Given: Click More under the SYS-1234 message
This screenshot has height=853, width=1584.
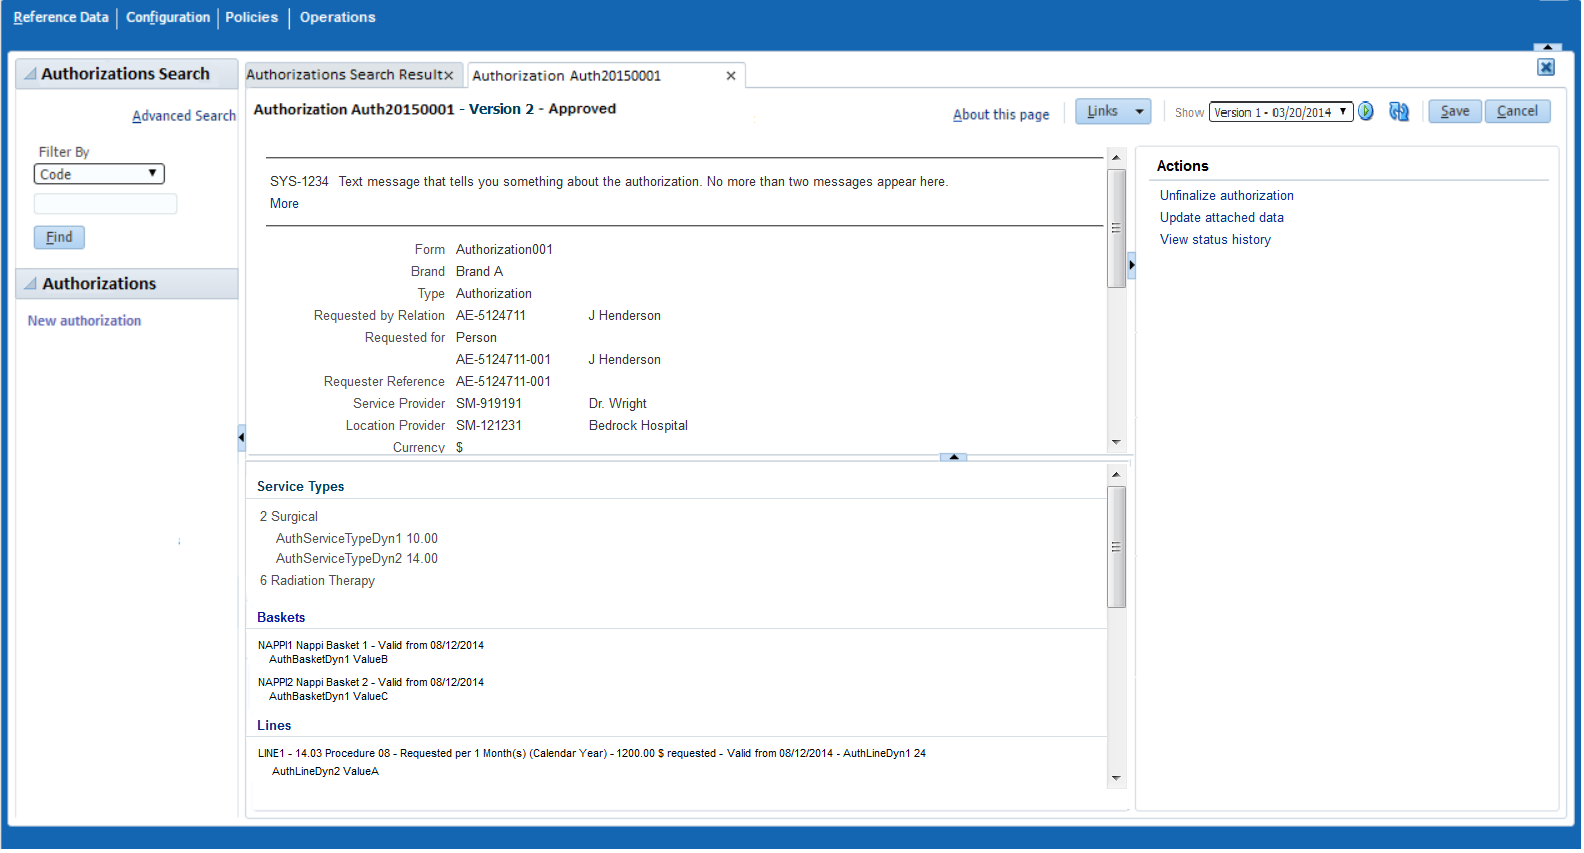Looking at the screenshot, I should point(284,204).
